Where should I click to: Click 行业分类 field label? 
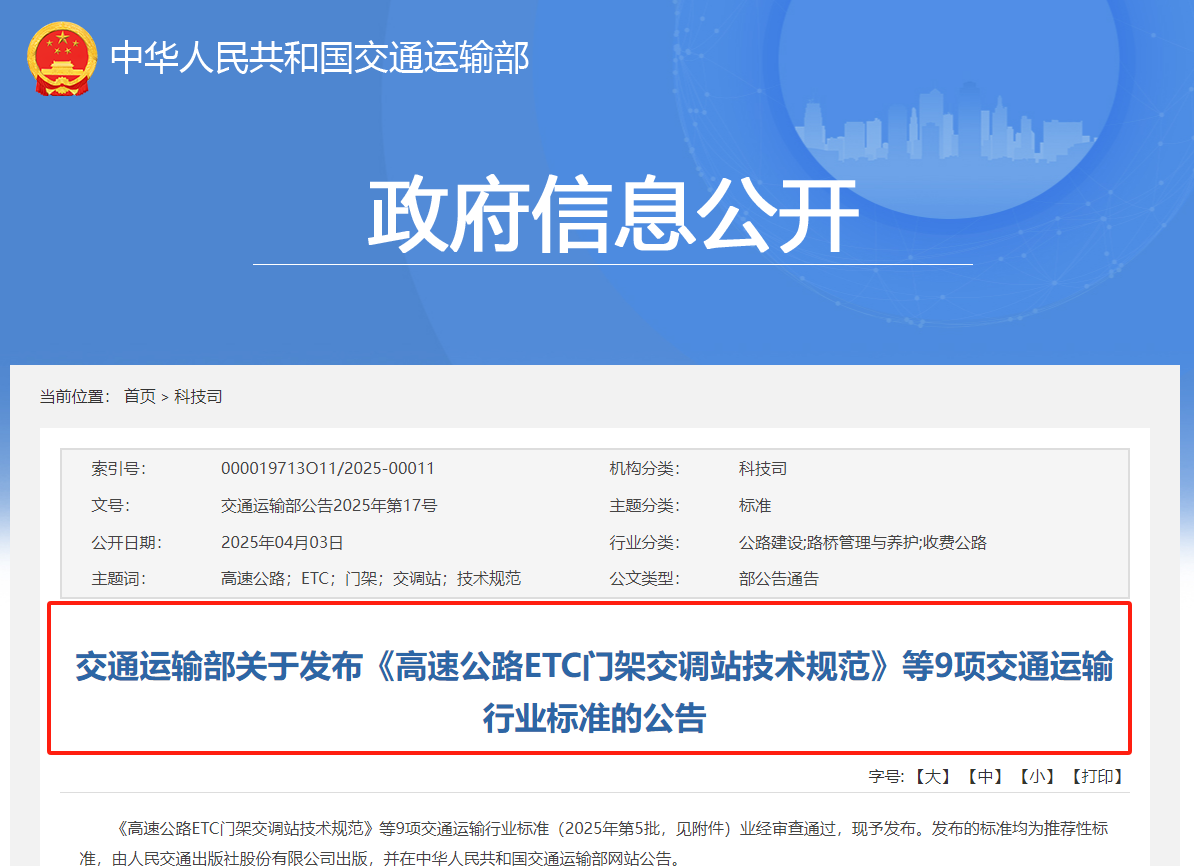coord(644,542)
